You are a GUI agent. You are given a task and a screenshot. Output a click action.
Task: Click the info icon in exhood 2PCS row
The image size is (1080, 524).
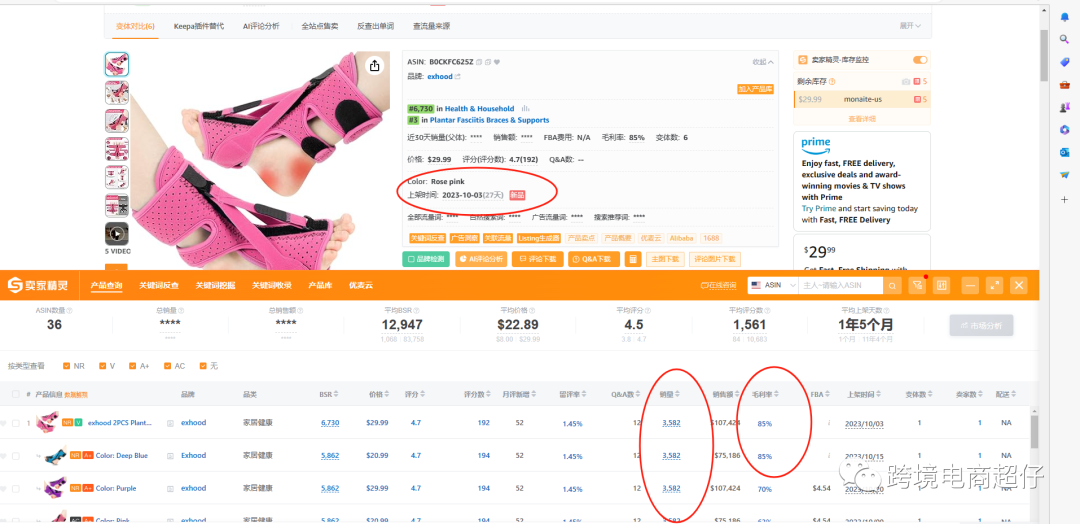829,423
